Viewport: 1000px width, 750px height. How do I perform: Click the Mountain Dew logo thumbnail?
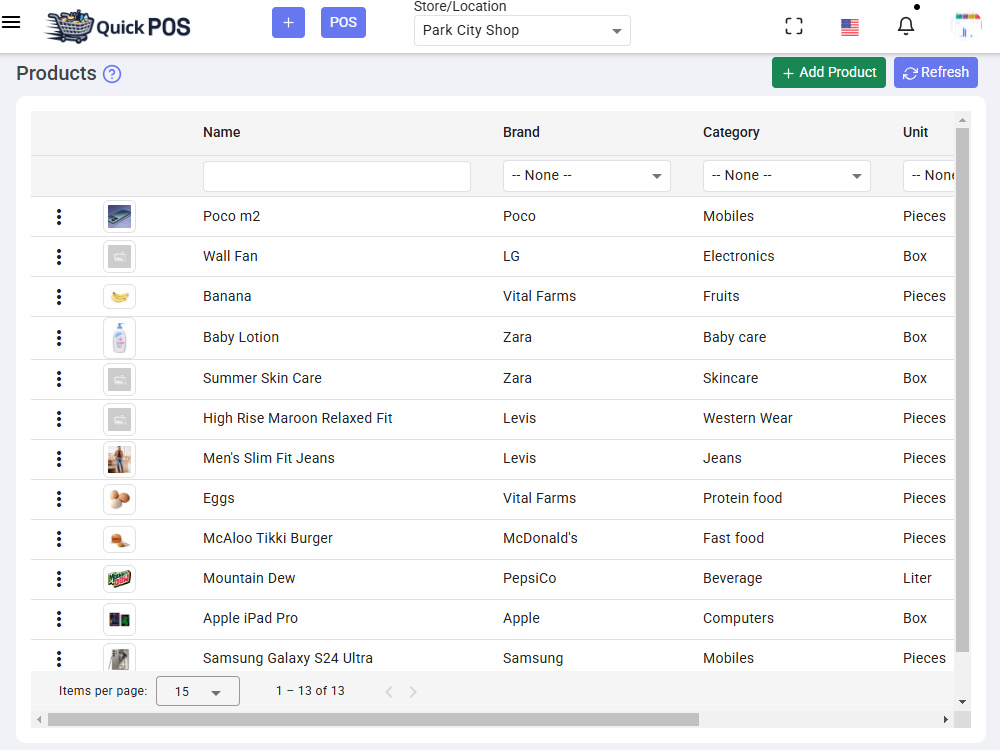tap(119, 579)
